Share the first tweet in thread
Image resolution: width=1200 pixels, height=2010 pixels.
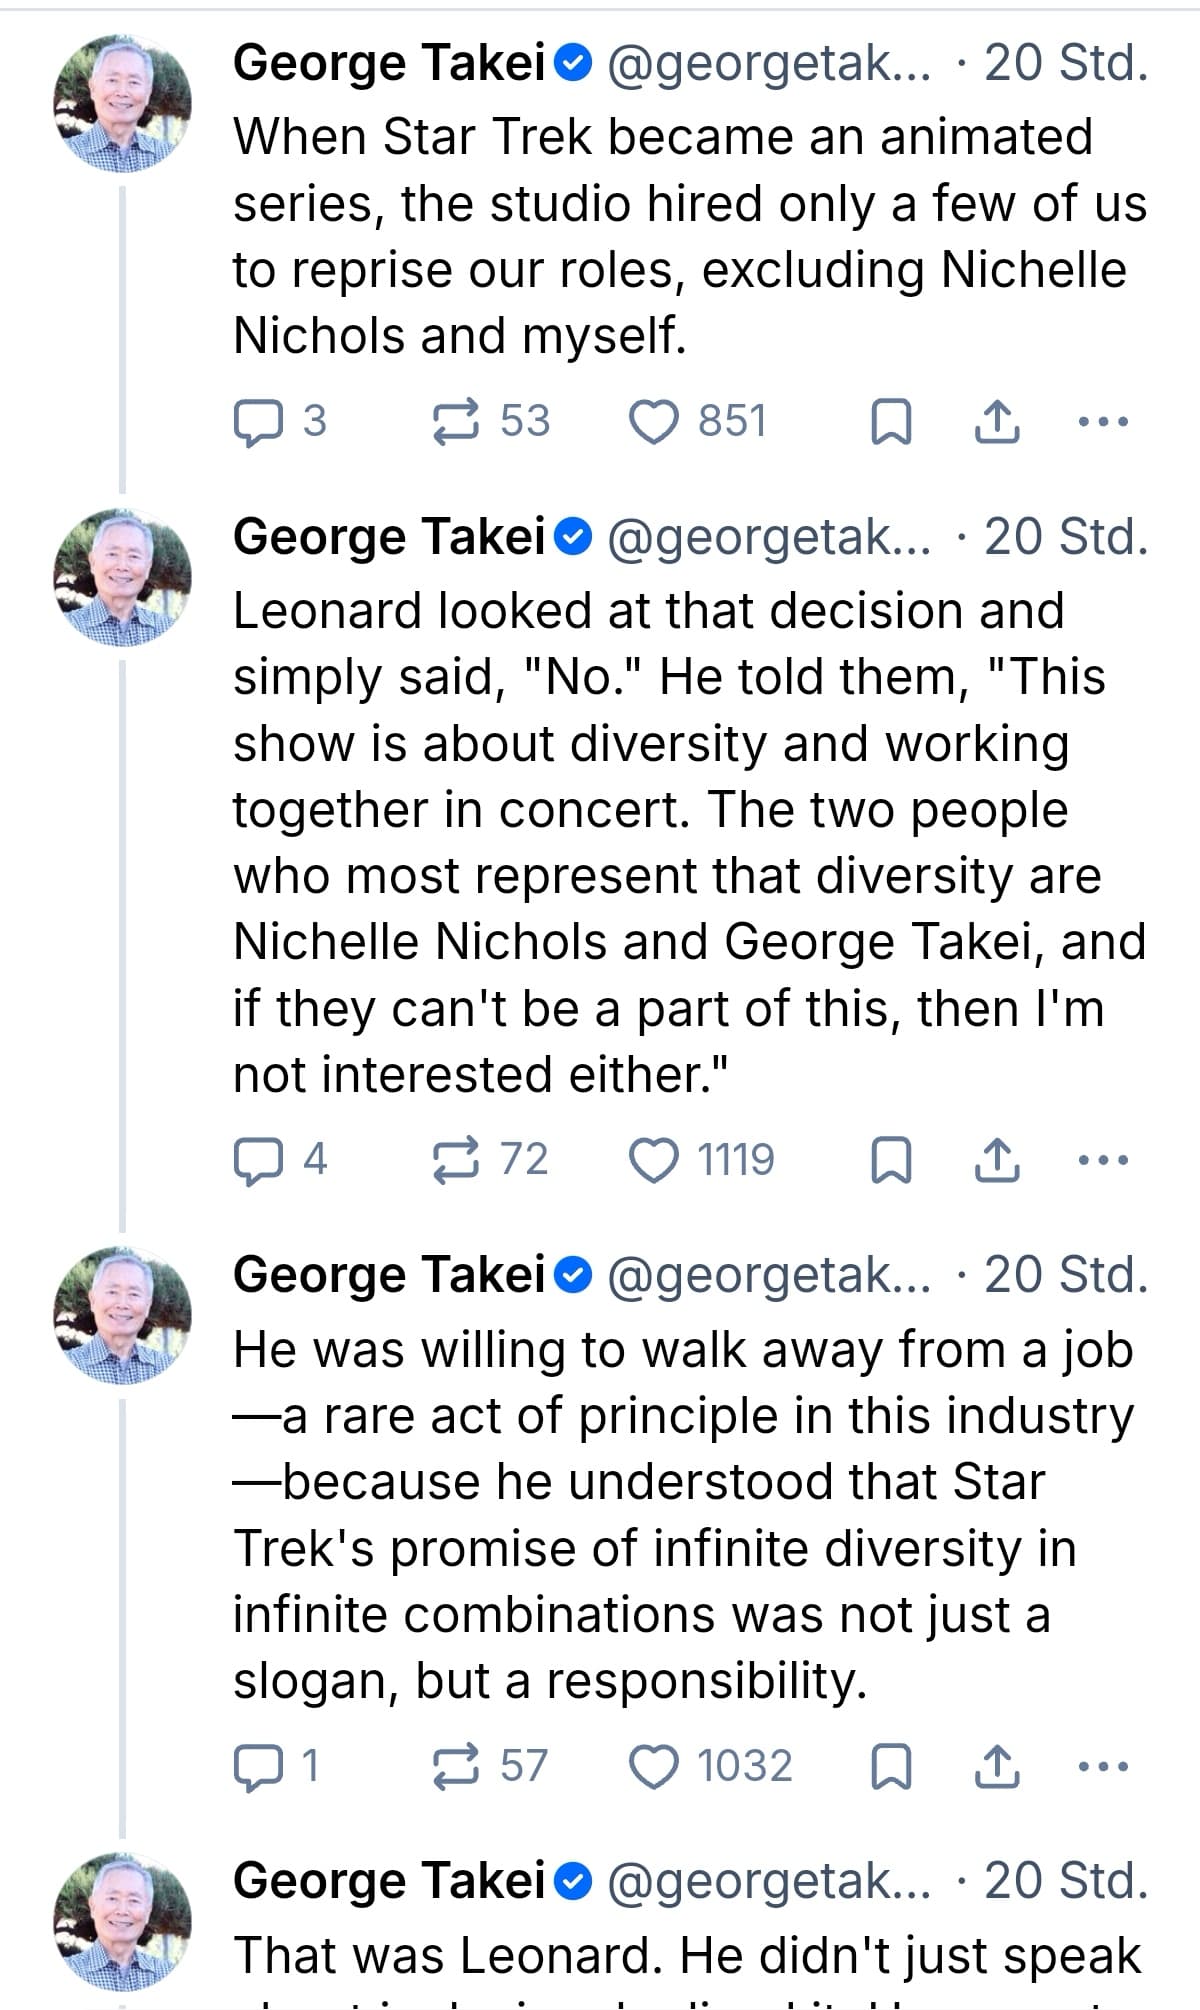996,421
